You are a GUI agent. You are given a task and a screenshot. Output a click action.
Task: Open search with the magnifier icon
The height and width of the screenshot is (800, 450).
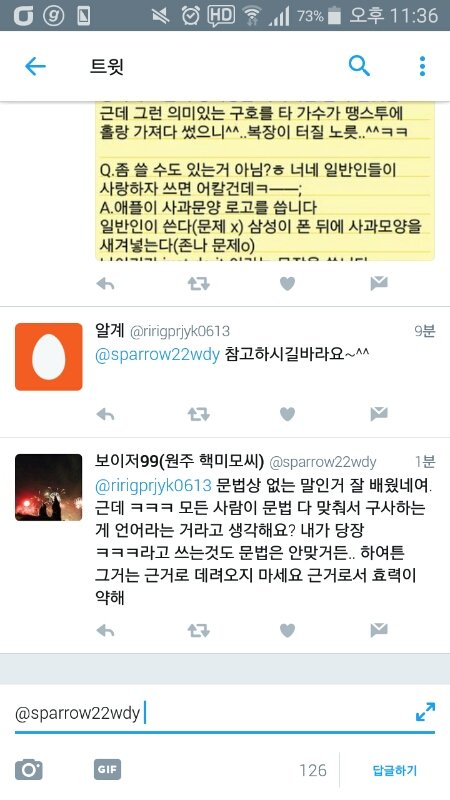pos(359,66)
